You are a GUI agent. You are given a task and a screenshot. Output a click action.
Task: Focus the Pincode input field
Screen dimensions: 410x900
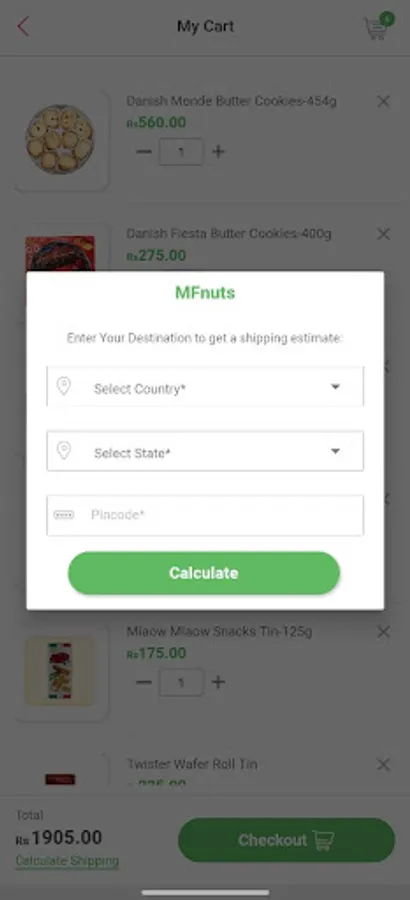click(x=205, y=515)
